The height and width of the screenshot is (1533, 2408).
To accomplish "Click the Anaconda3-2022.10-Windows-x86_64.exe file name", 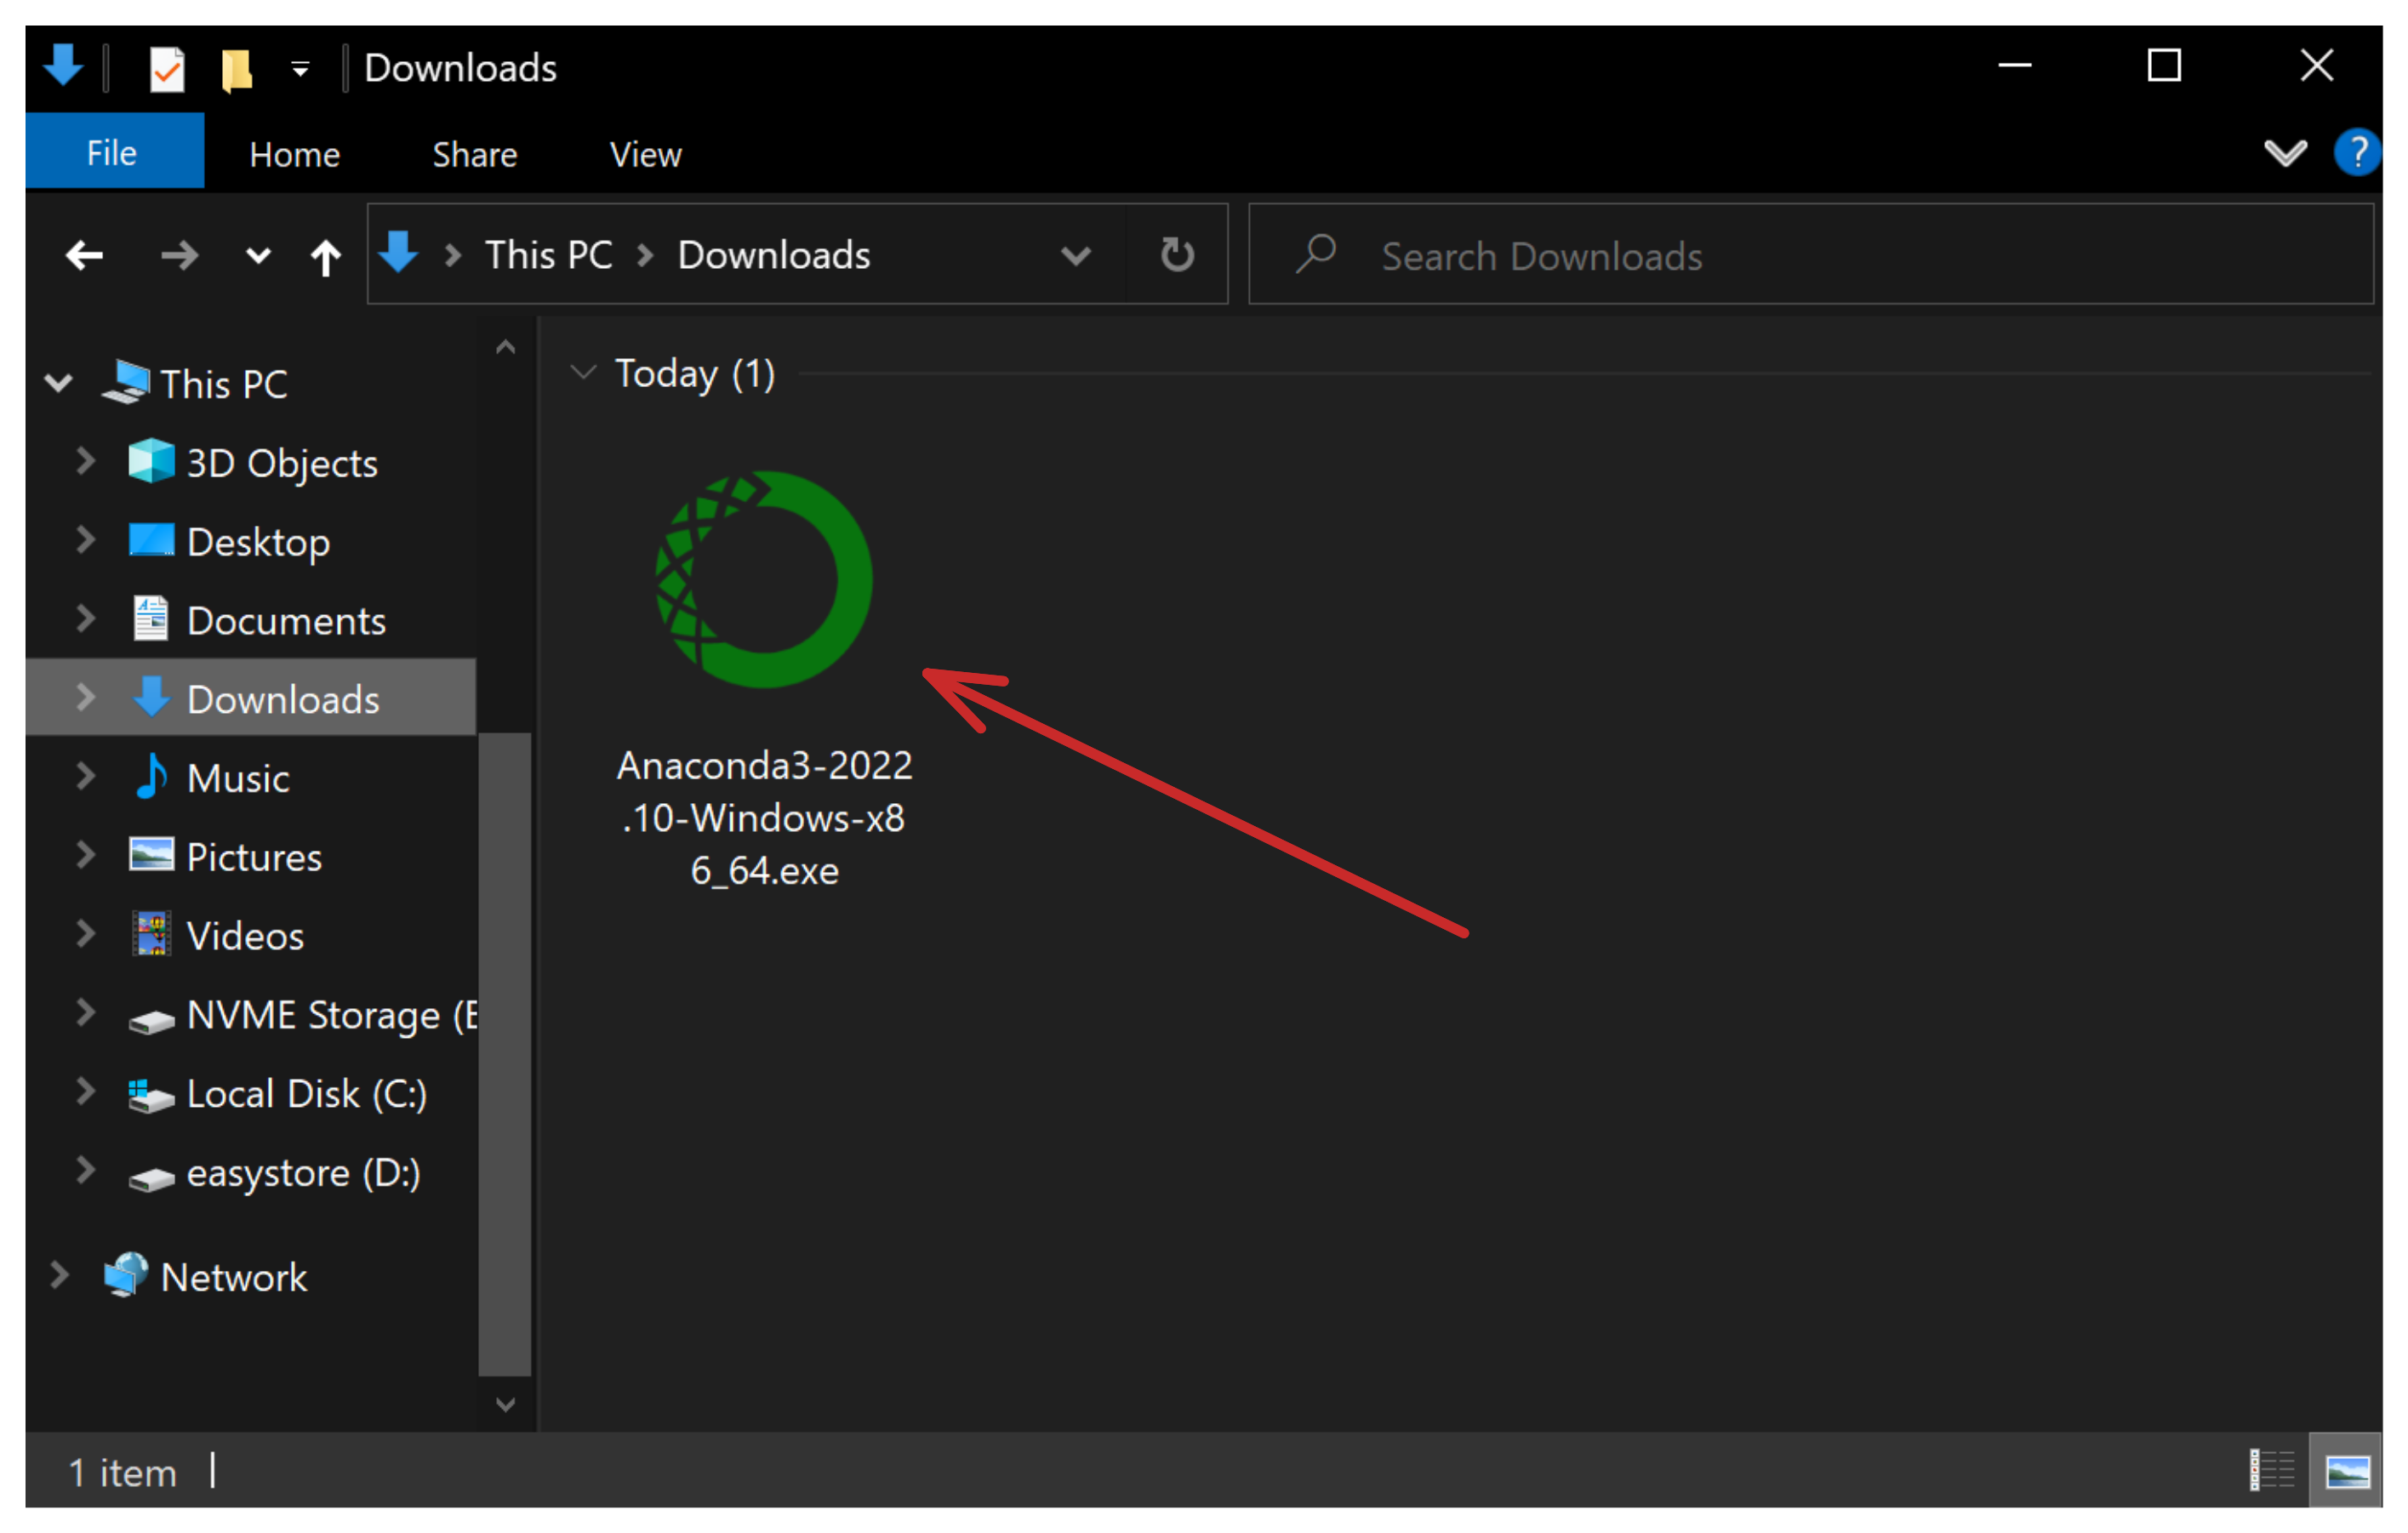I will [x=765, y=818].
